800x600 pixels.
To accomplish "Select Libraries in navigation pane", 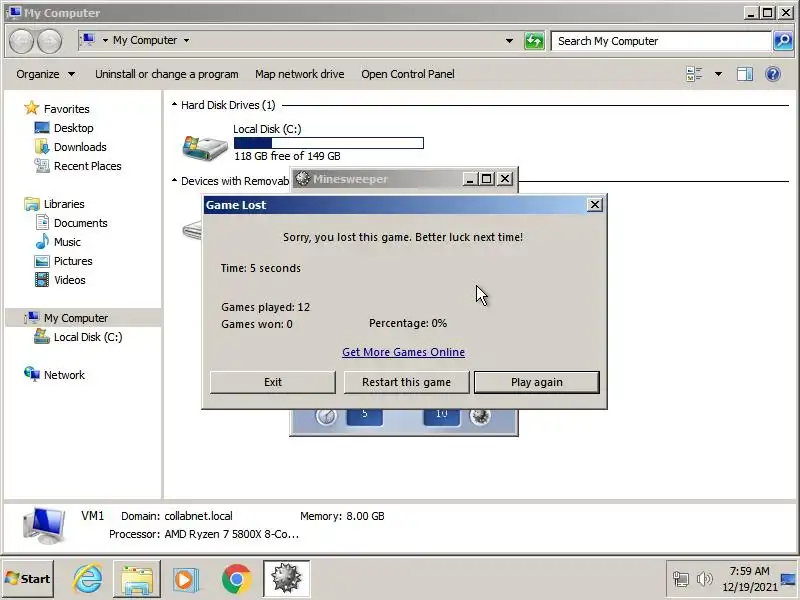I will pyautogui.click(x=64, y=204).
